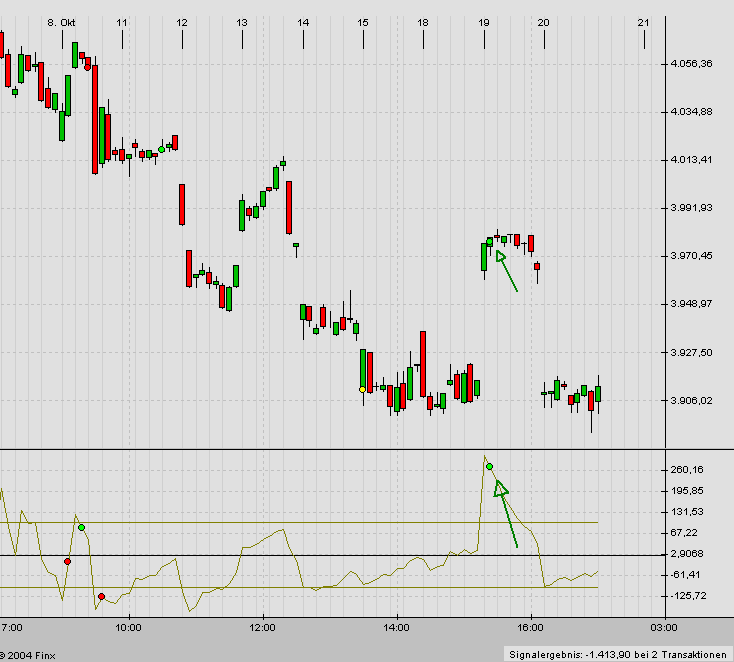Image resolution: width=734 pixels, height=662 pixels.
Task: Click the red indicator dot below the lower band
Action: tap(102, 596)
